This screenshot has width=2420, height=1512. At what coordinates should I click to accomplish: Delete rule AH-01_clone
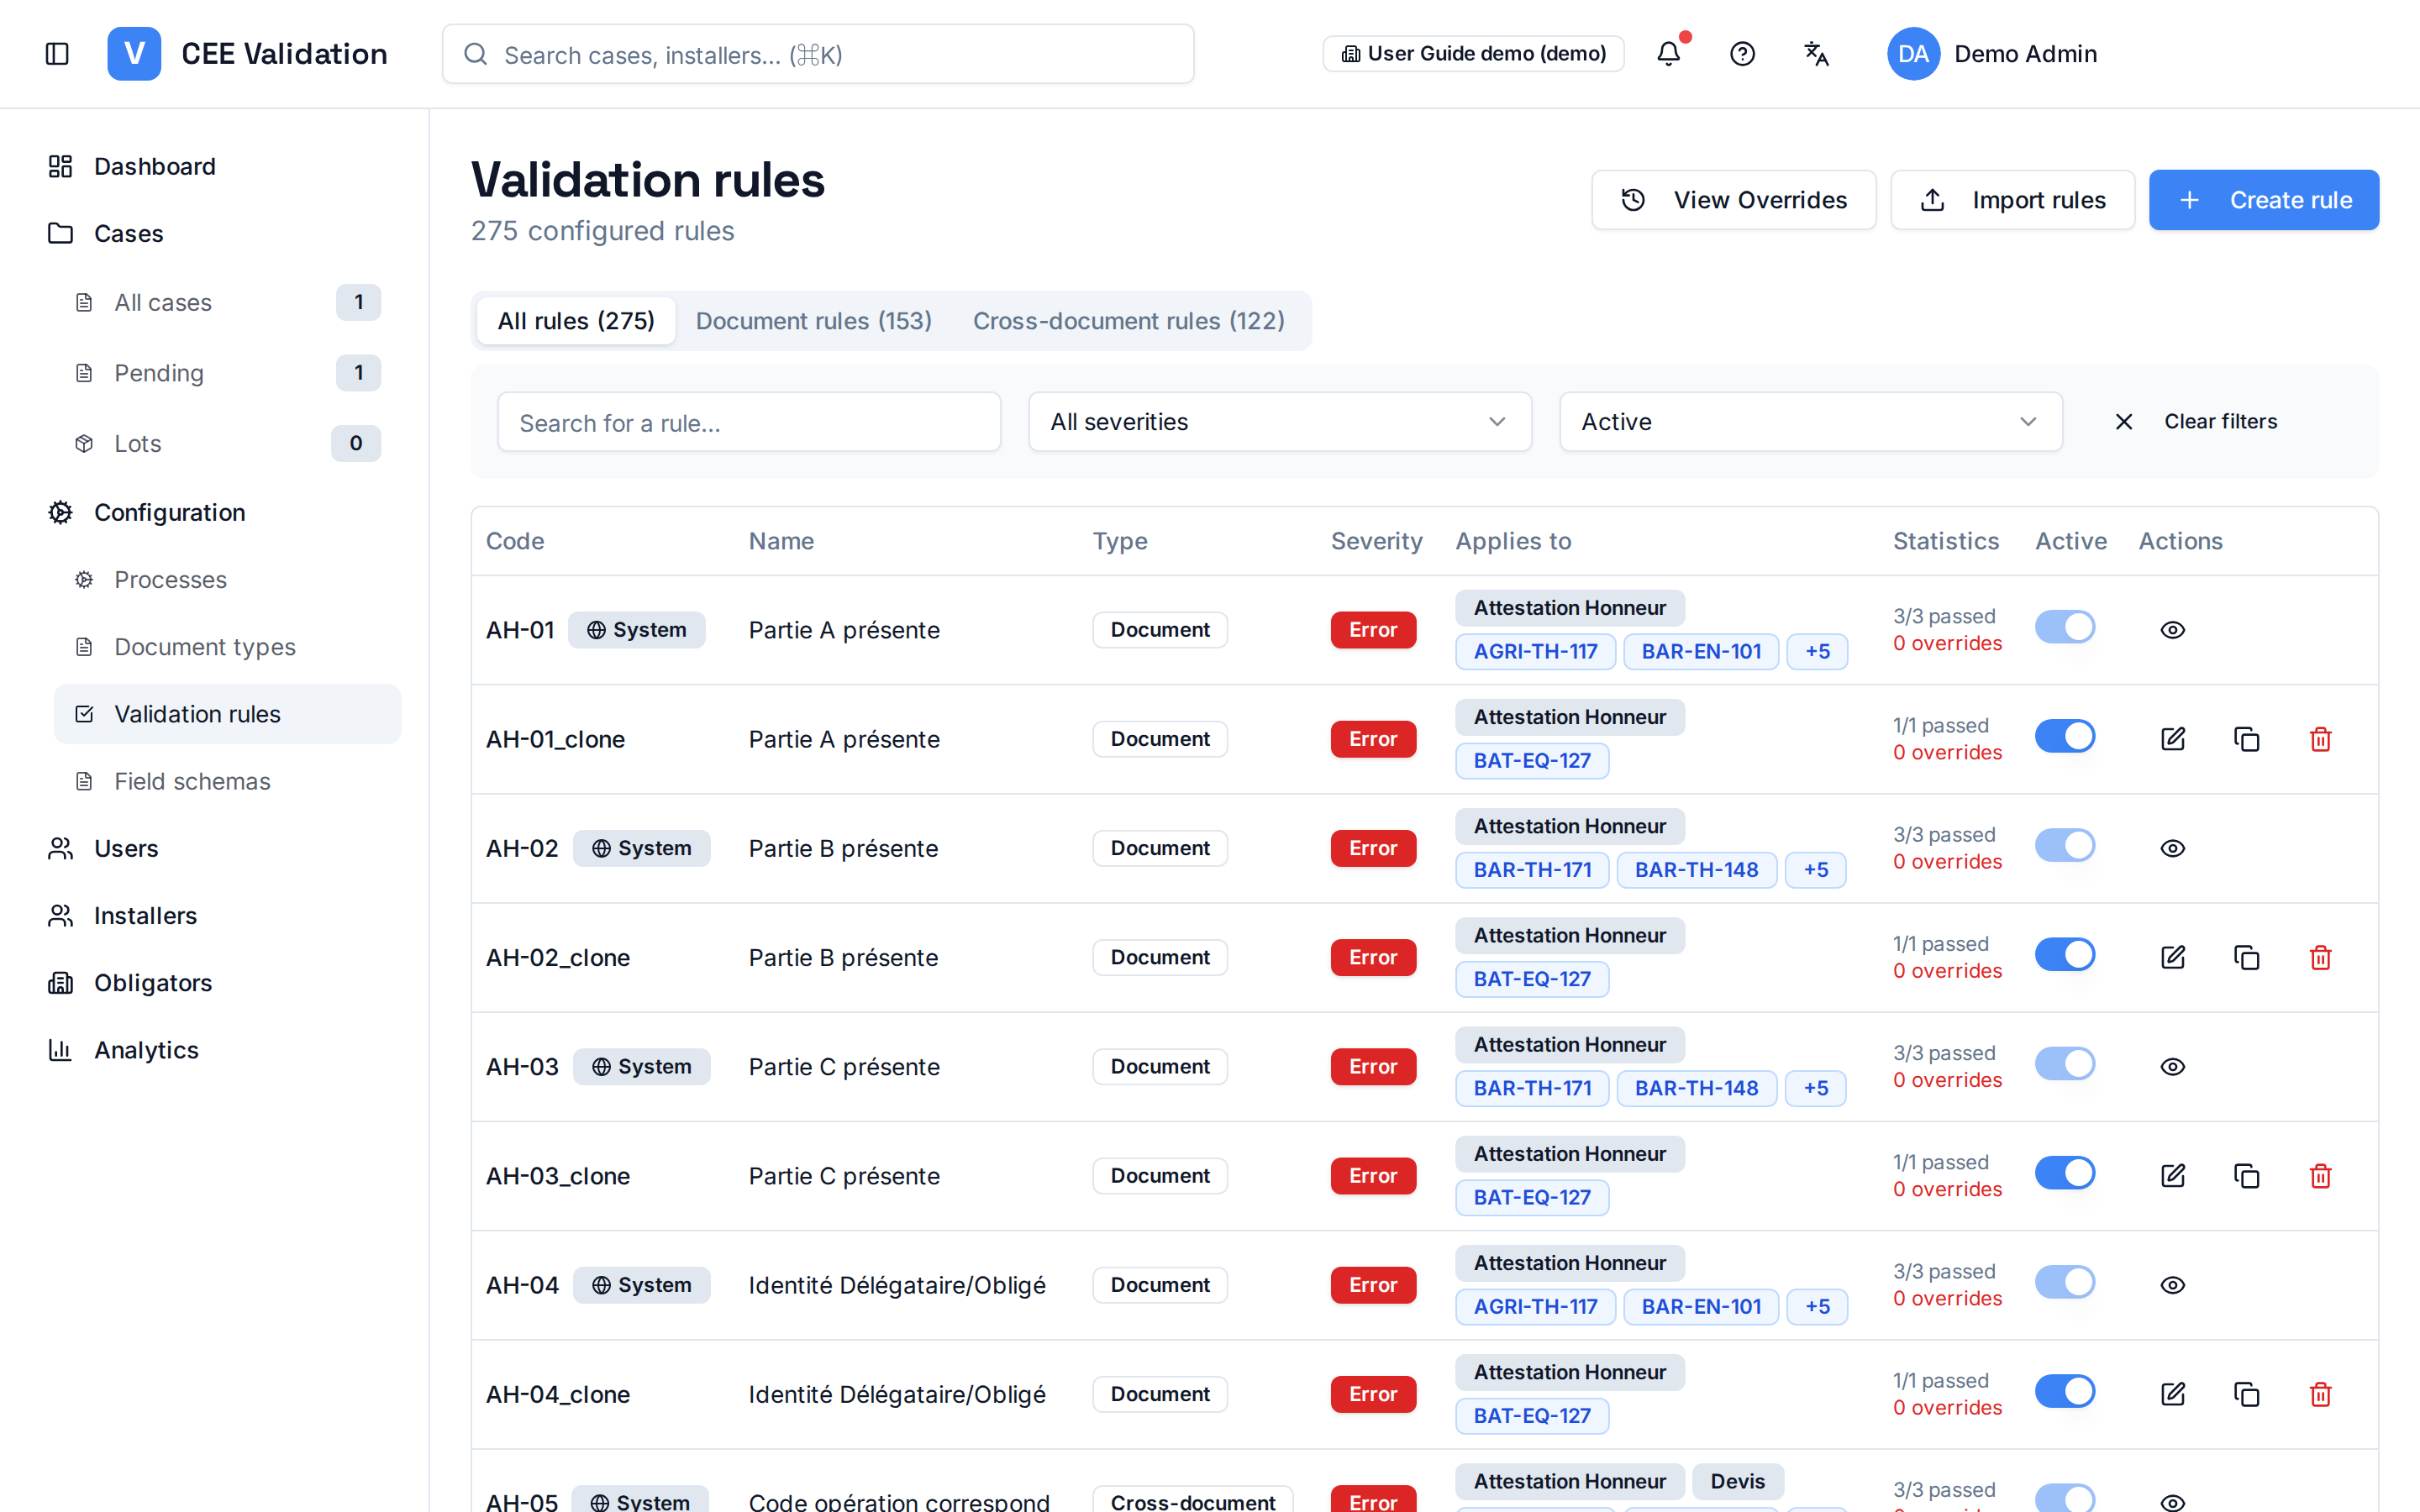tap(2320, 739)
